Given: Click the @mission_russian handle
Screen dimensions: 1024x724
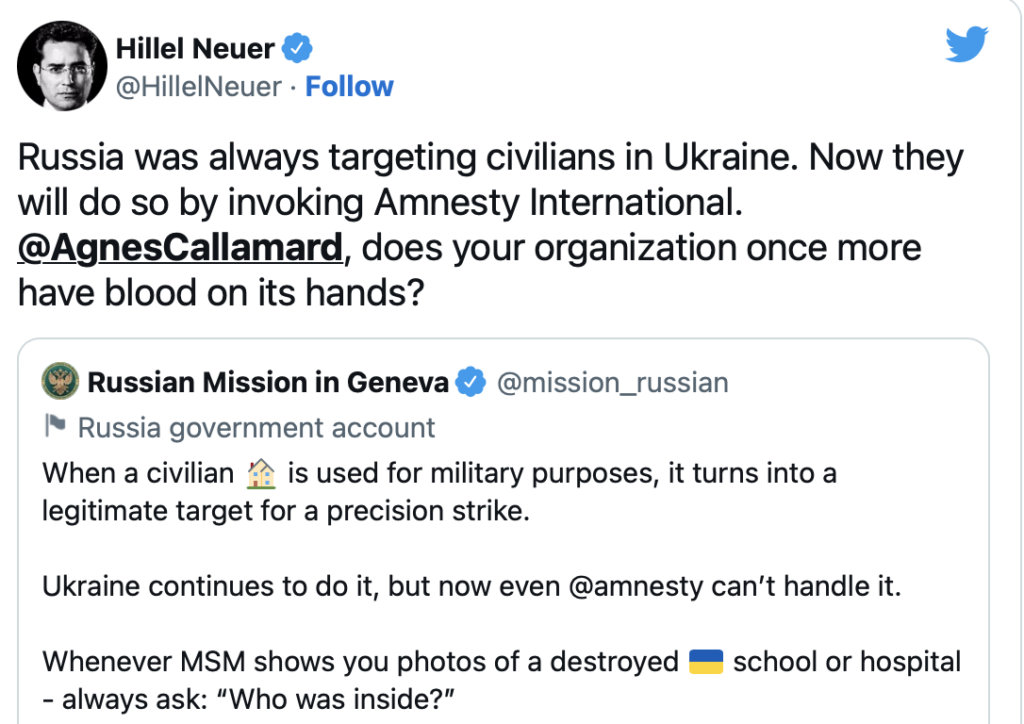Looking at the screenshot, I should point(612,382).
